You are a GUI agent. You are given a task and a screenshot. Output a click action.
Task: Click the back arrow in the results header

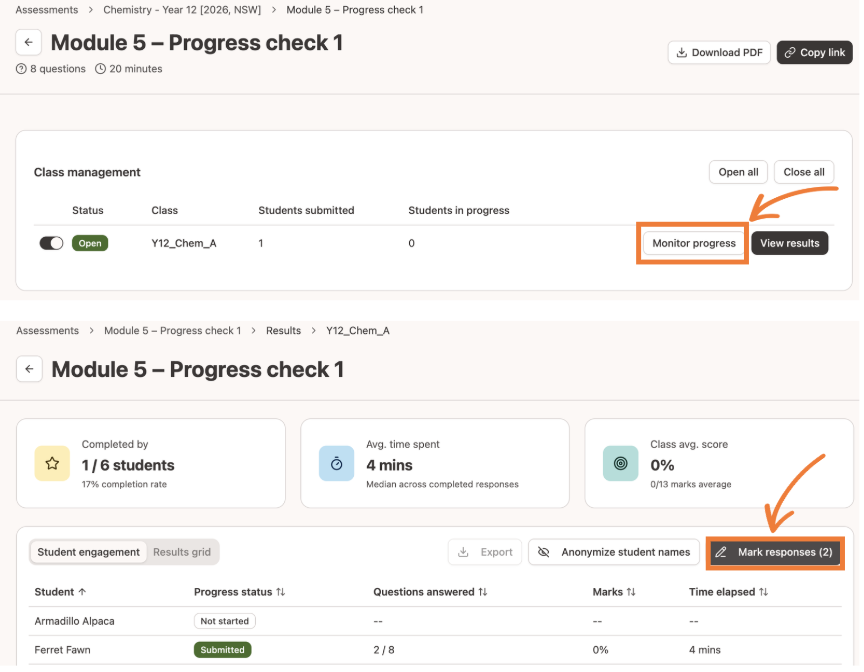pos(29,369)
